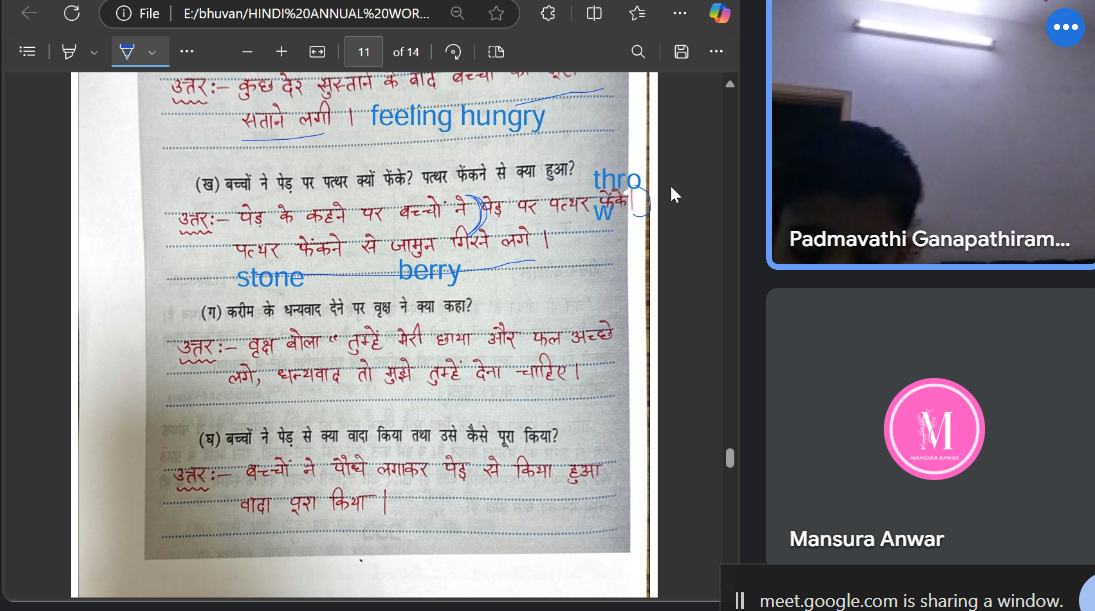Open browser Settings and more menu
Screen dimensions: 1095x611
680,13
